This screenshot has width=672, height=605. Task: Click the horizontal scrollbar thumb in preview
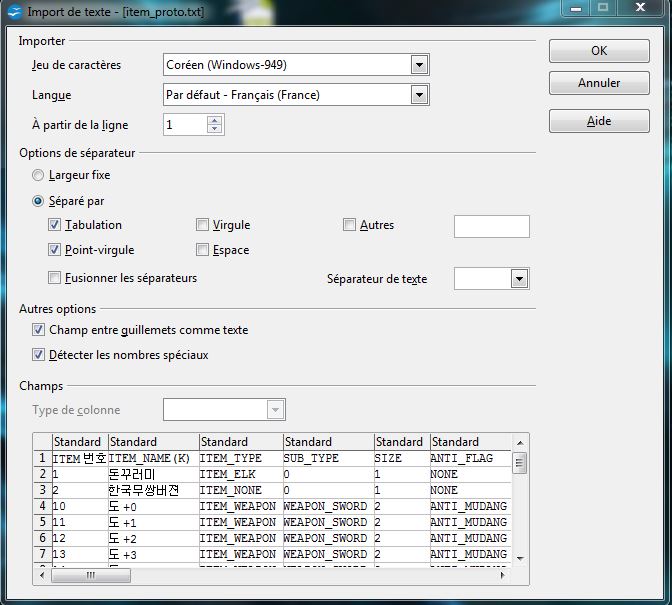pyautogui.click(x=91, y=575)
